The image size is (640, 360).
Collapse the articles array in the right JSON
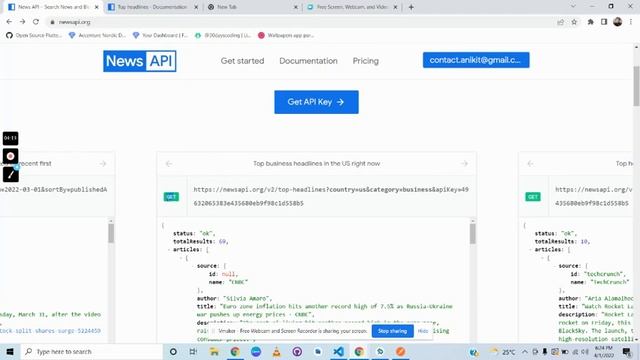tap(531, 249)
